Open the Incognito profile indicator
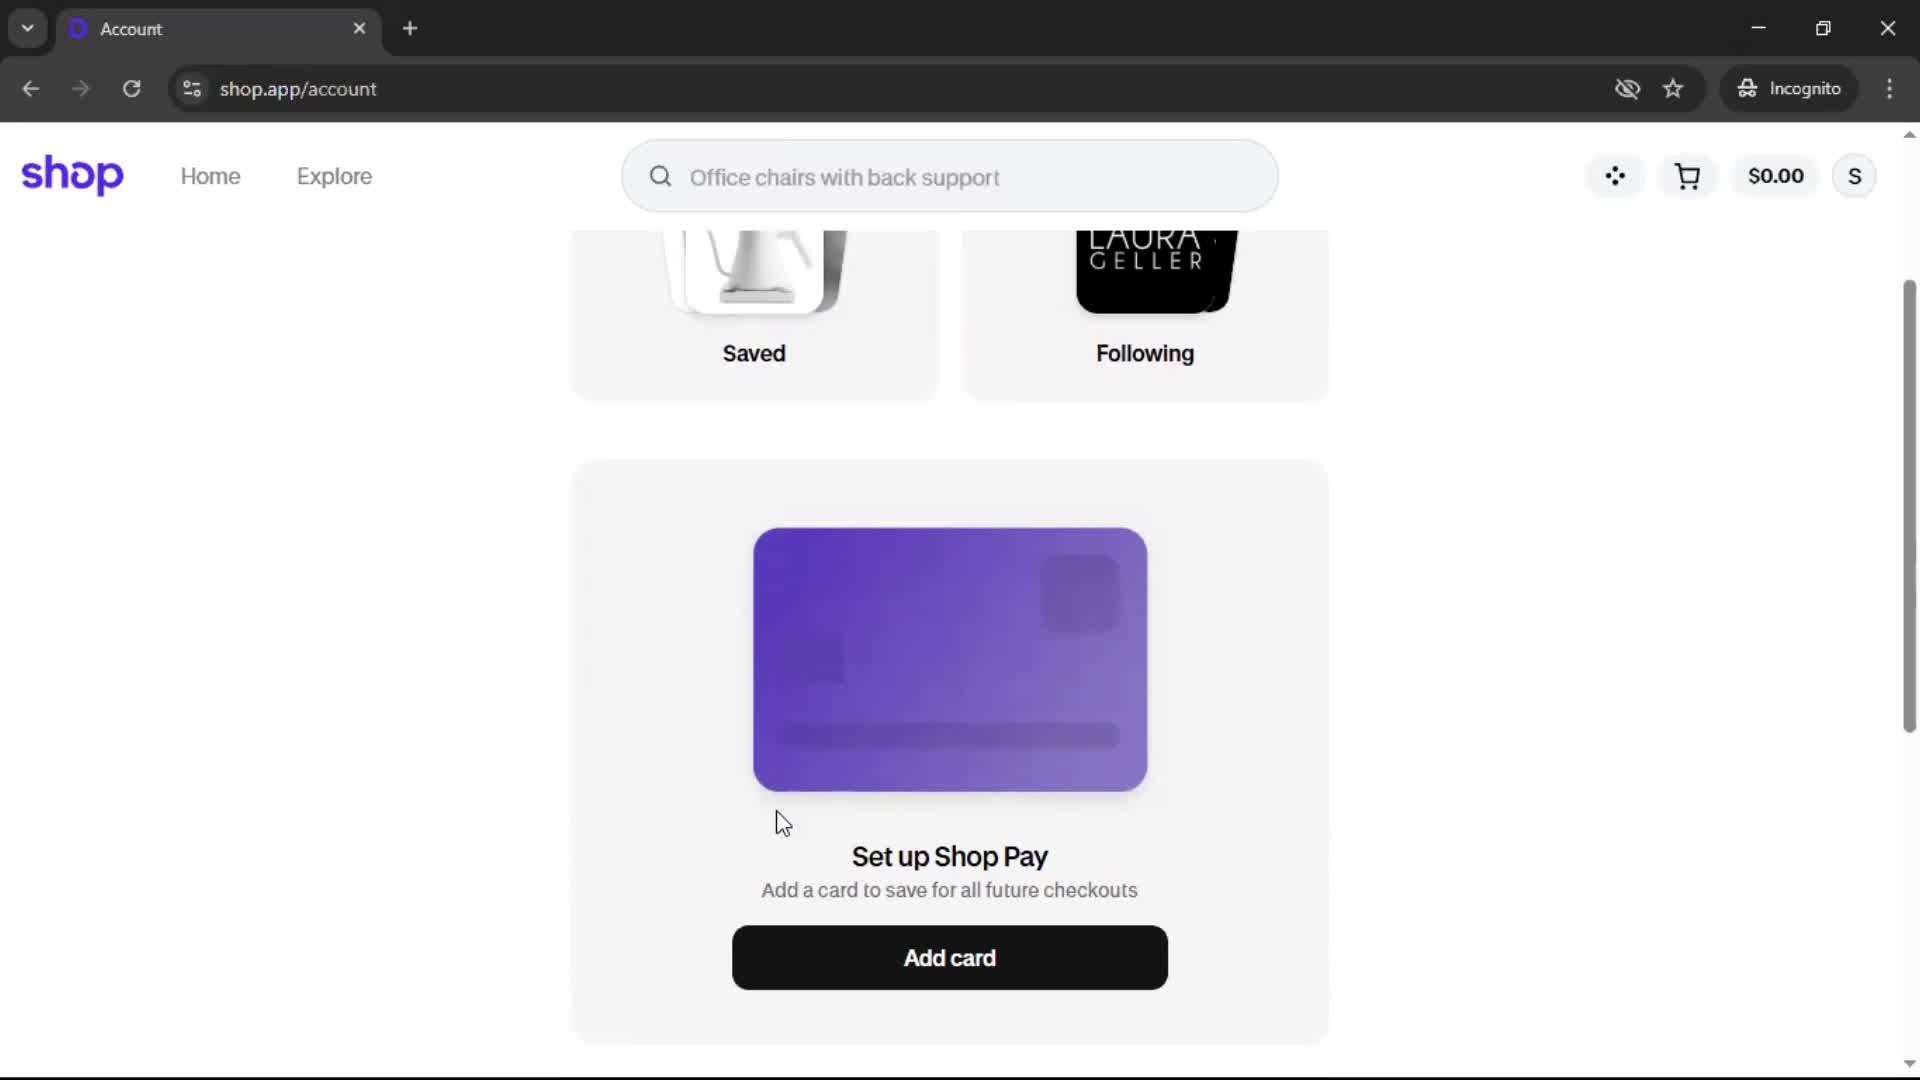Viewport: 1920px width, 1080px height. 1789,89
